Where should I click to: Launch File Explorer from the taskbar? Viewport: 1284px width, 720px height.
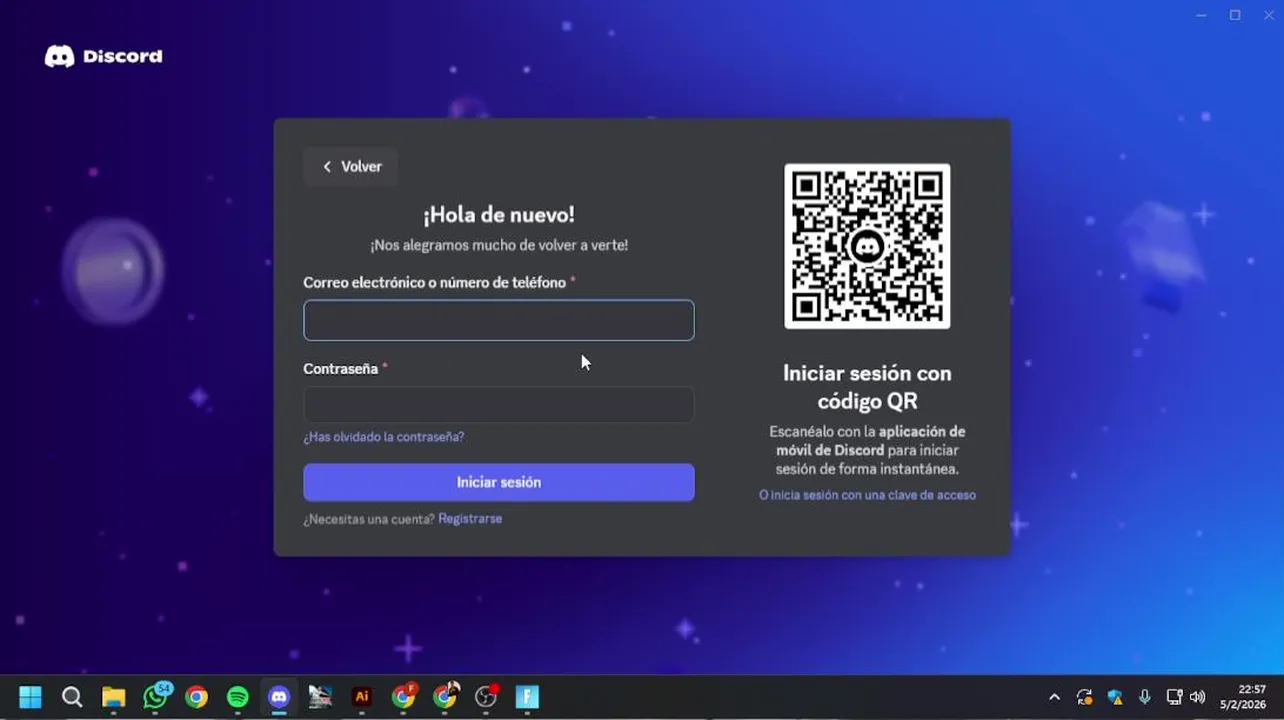point(113,697)
